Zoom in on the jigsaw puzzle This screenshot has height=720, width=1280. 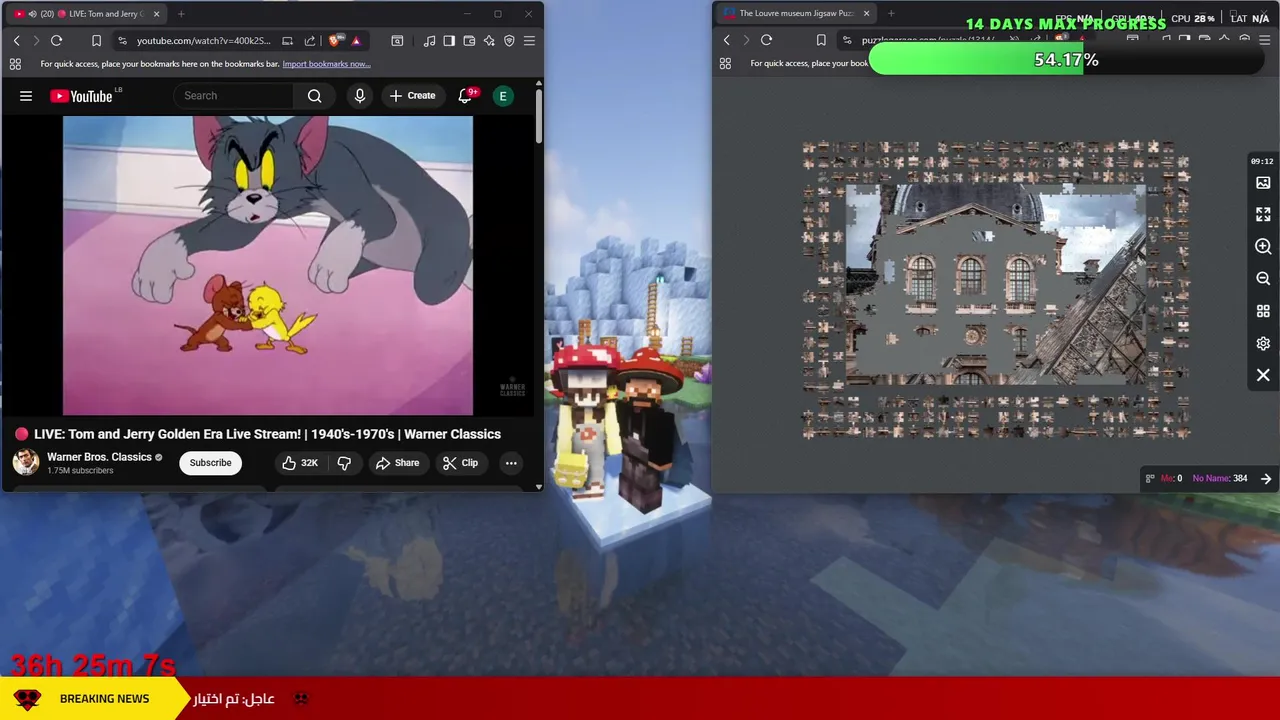click(x=1263, y=247)
